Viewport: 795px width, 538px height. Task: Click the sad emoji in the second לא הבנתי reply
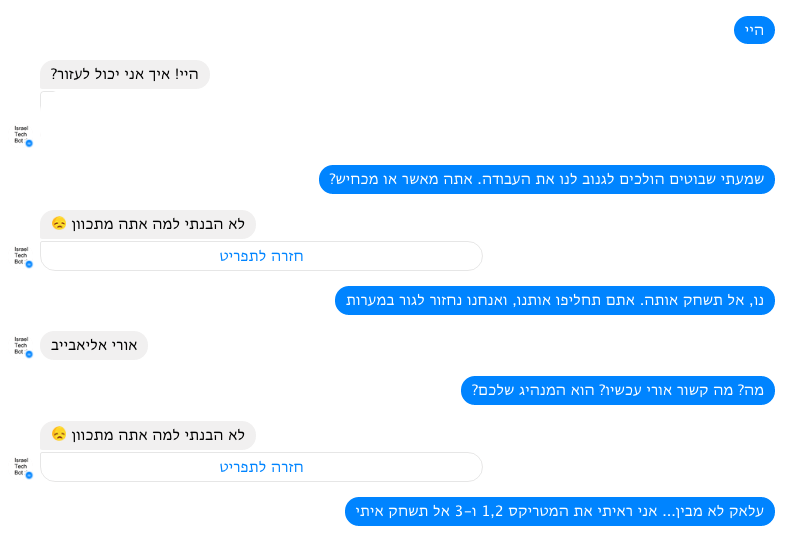pos(59,435)
